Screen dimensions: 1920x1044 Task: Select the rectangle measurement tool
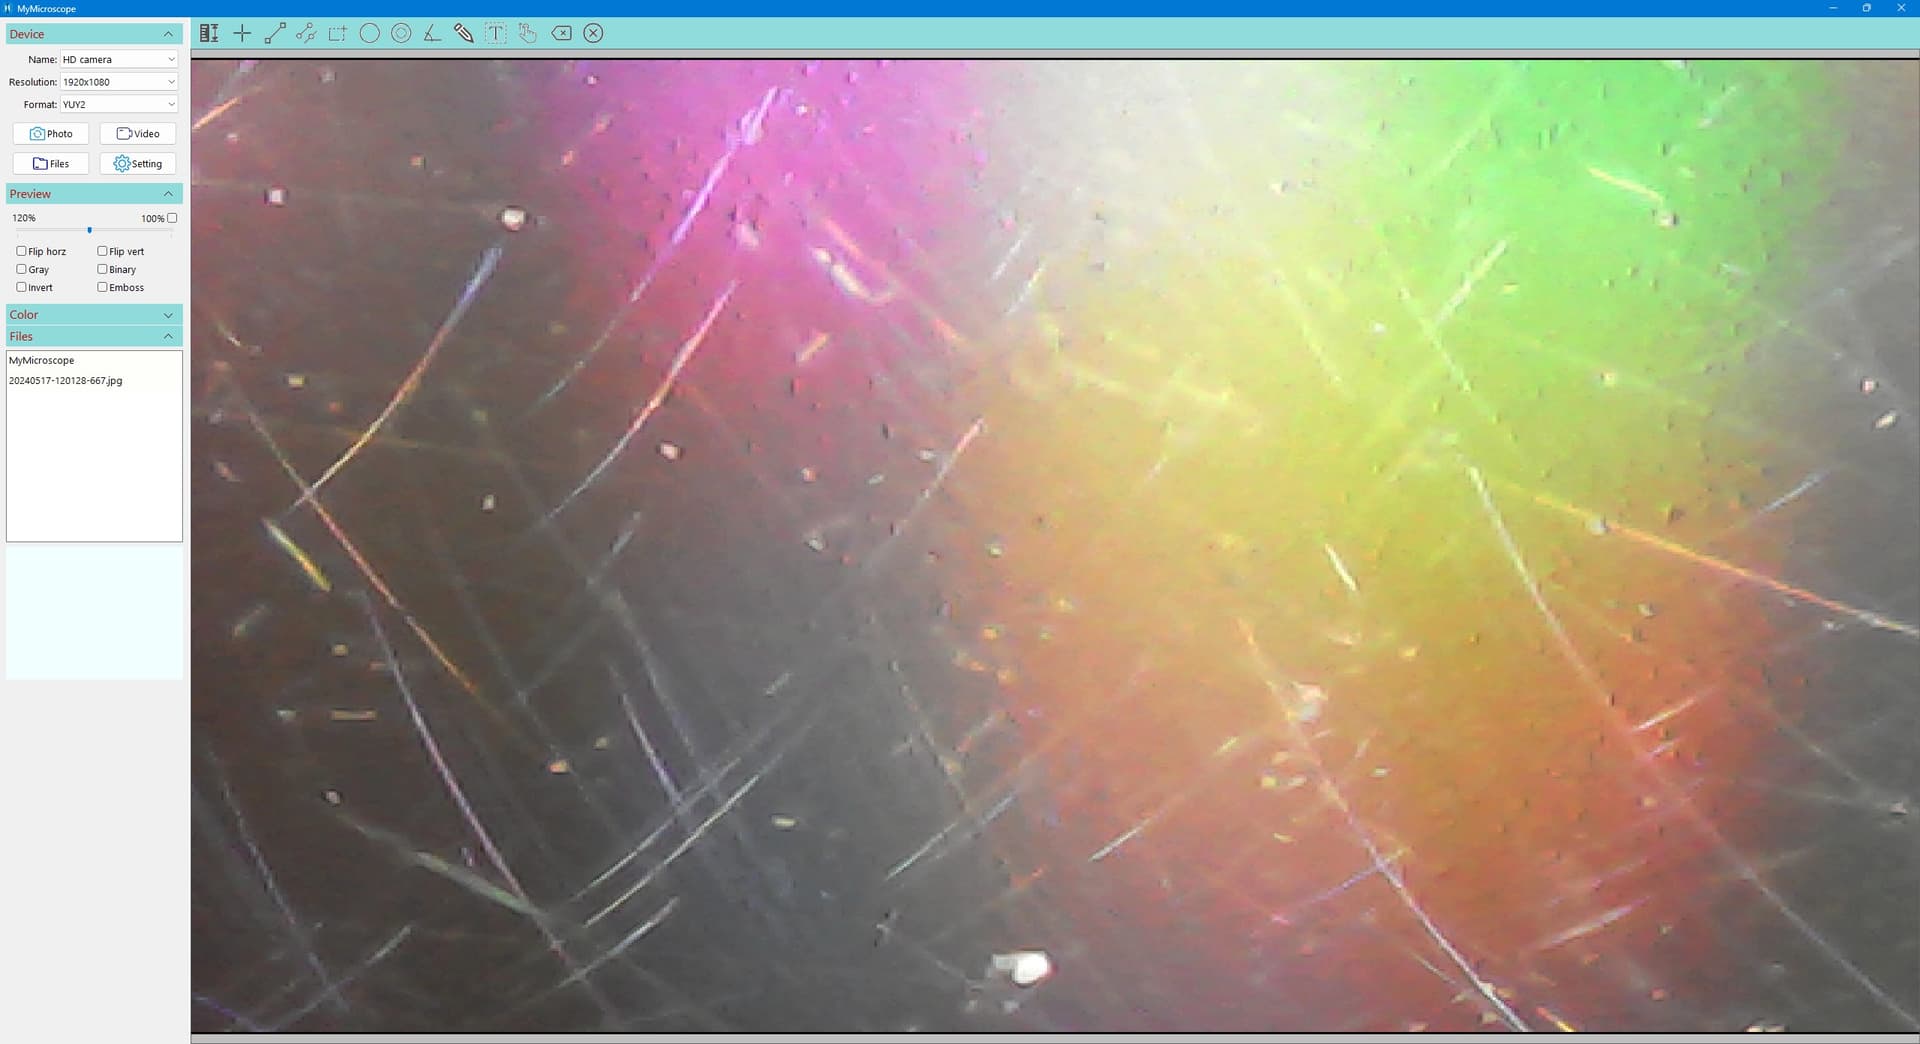click(338, 33)
